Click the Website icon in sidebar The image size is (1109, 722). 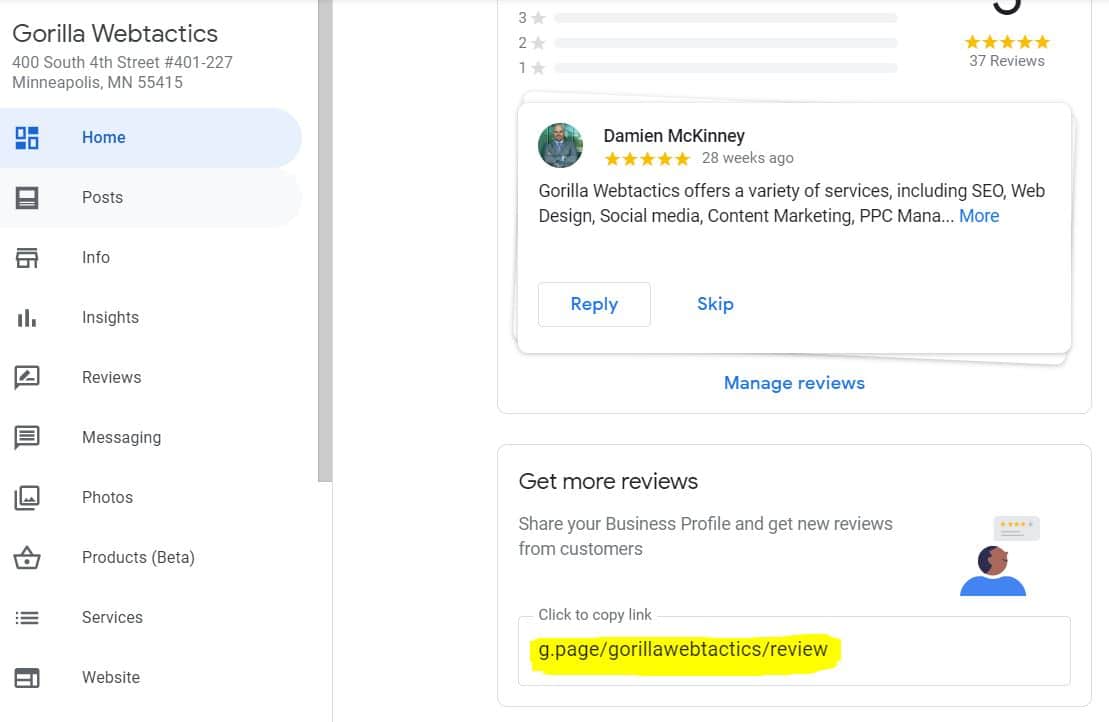(27, 678)
